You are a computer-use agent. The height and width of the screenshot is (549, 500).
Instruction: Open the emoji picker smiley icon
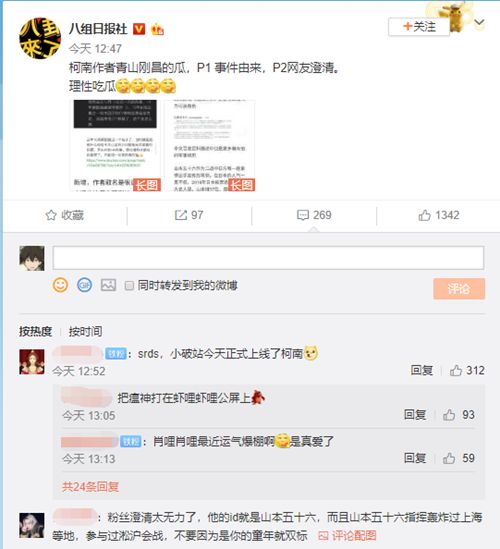point(60,285)
